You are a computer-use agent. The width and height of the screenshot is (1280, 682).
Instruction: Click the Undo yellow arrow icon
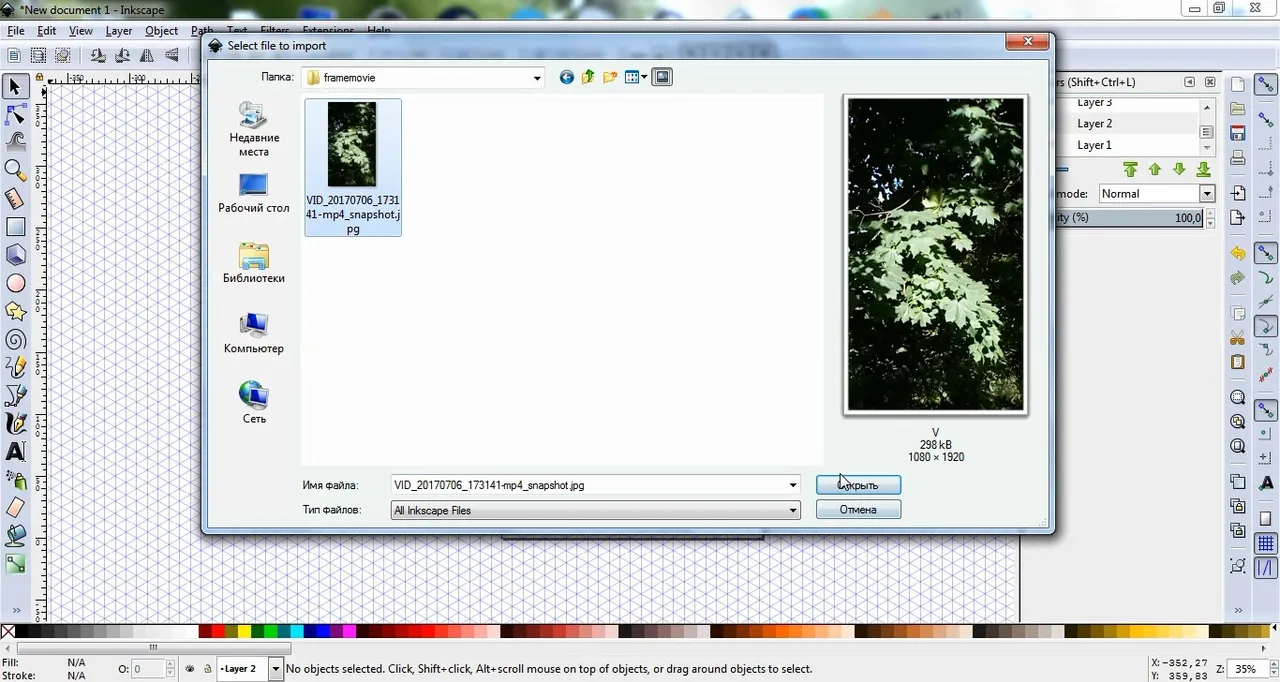click(x=1238, y=254)
